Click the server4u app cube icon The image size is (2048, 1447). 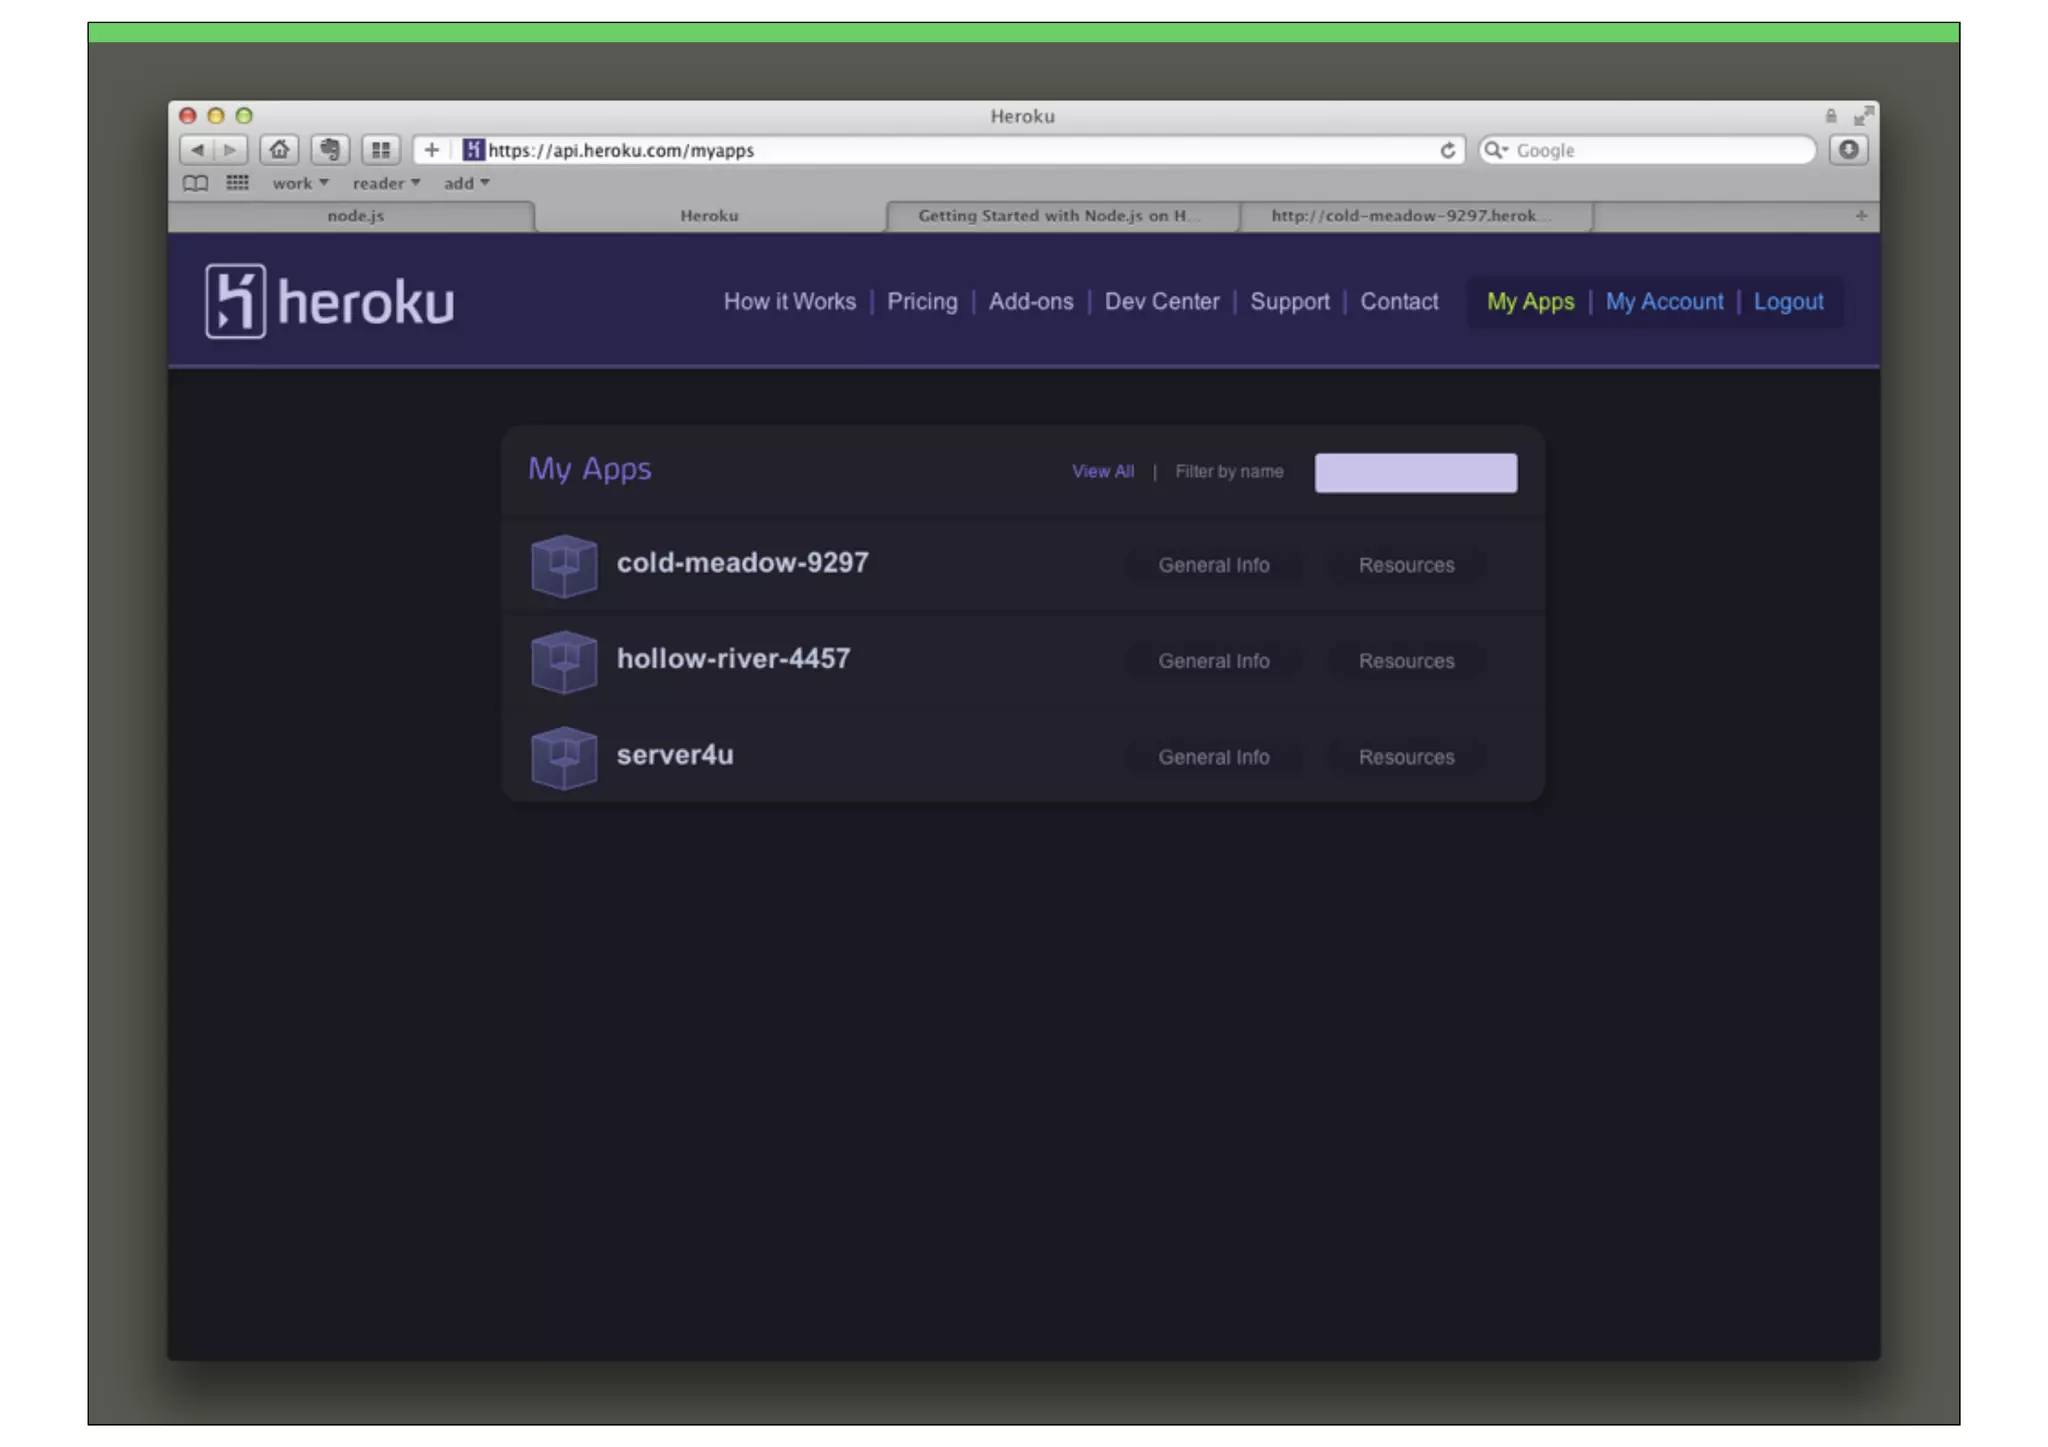pyautogui.click(x=564, y=757)
